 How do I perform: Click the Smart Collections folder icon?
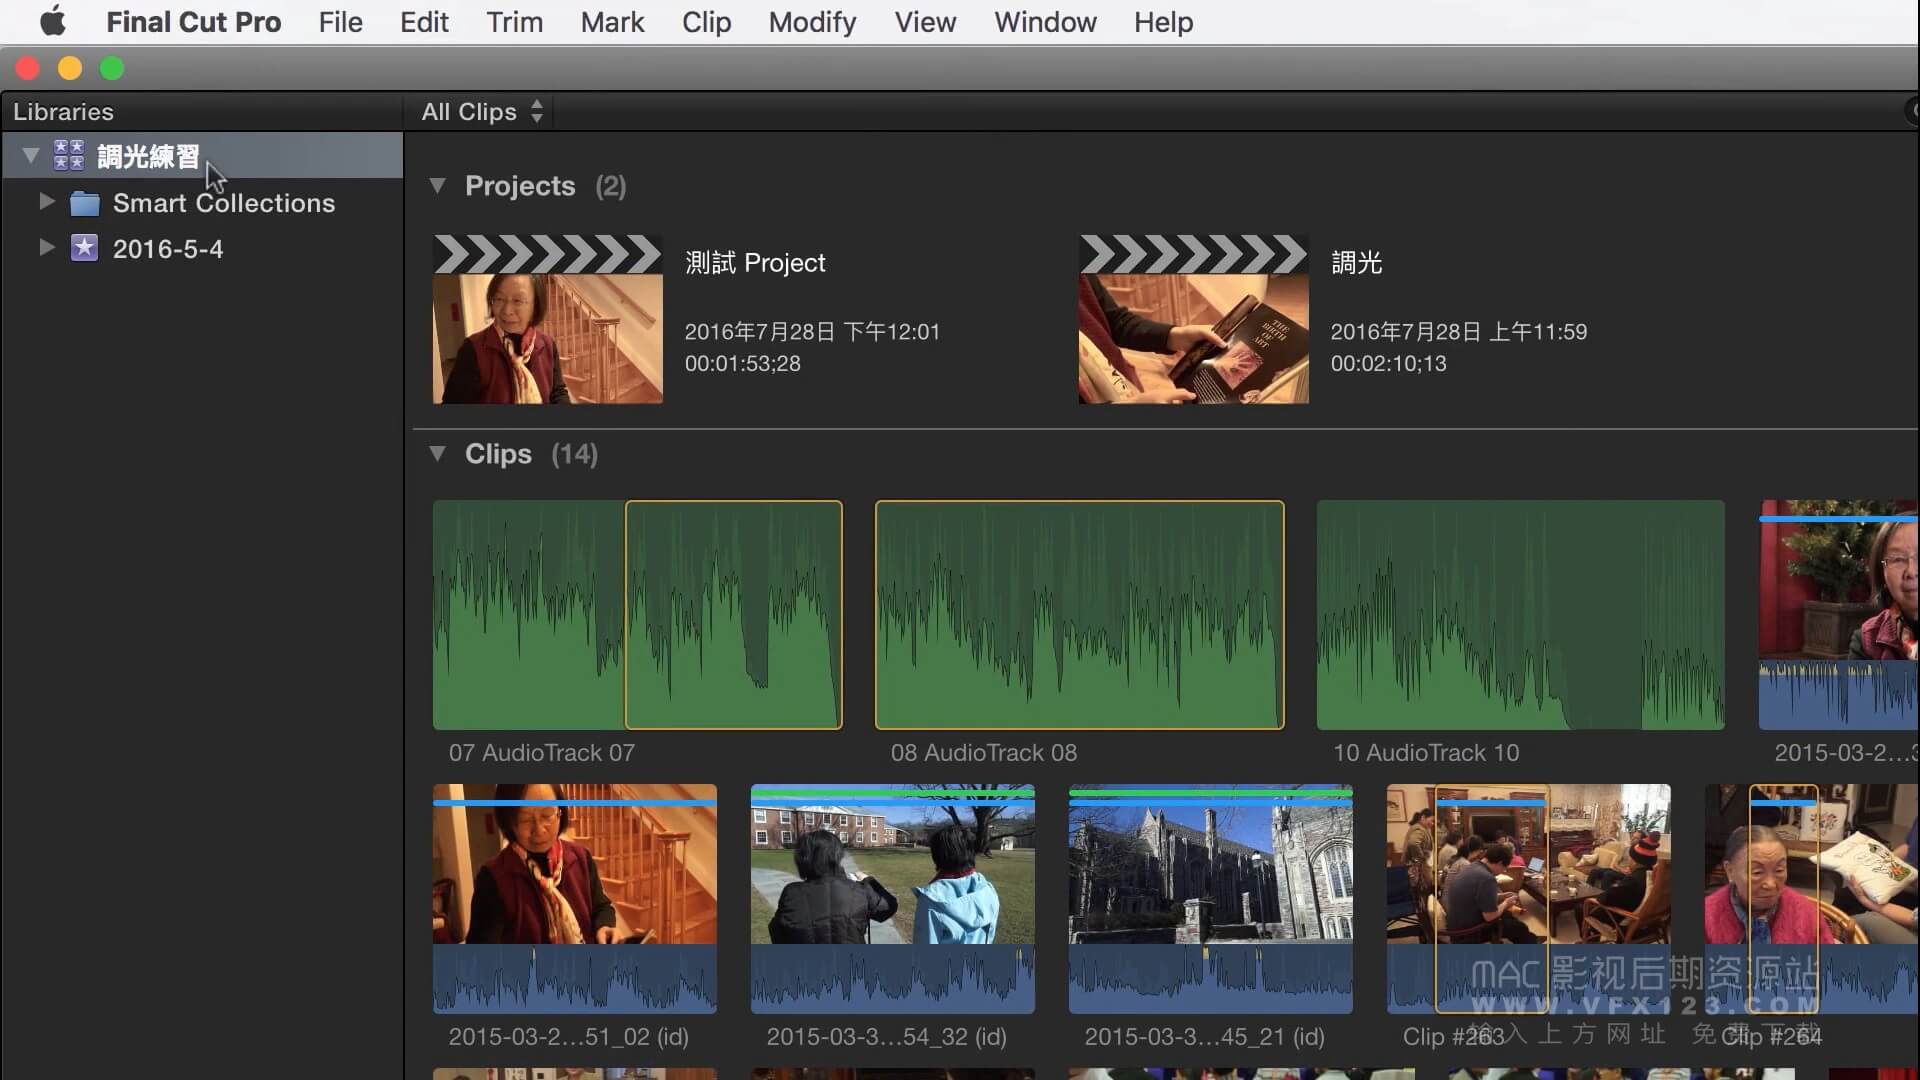(x=85, y=203)
